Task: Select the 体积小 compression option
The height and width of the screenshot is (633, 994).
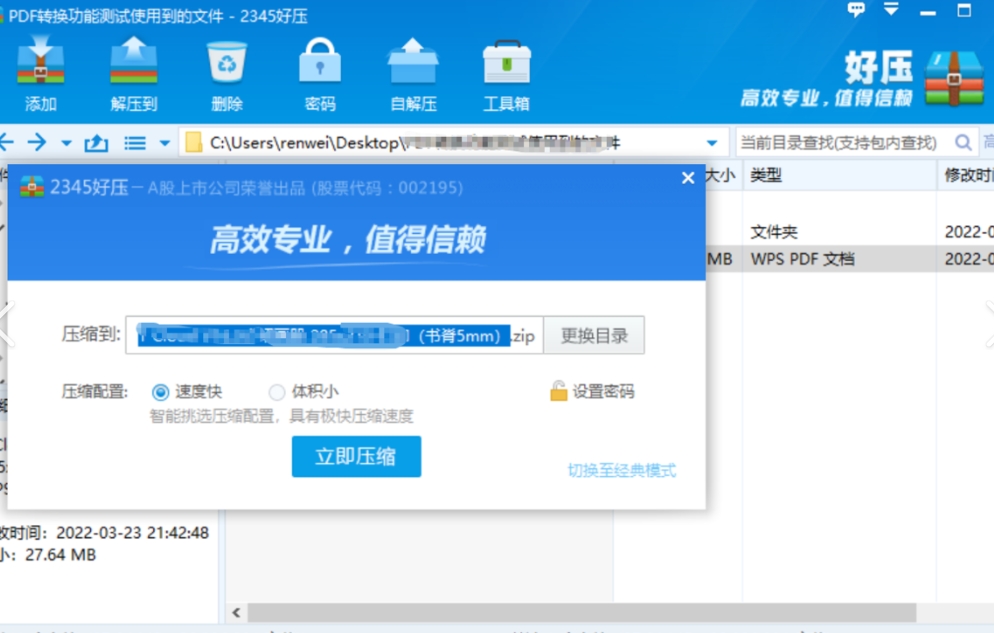Action: (277, 391)
